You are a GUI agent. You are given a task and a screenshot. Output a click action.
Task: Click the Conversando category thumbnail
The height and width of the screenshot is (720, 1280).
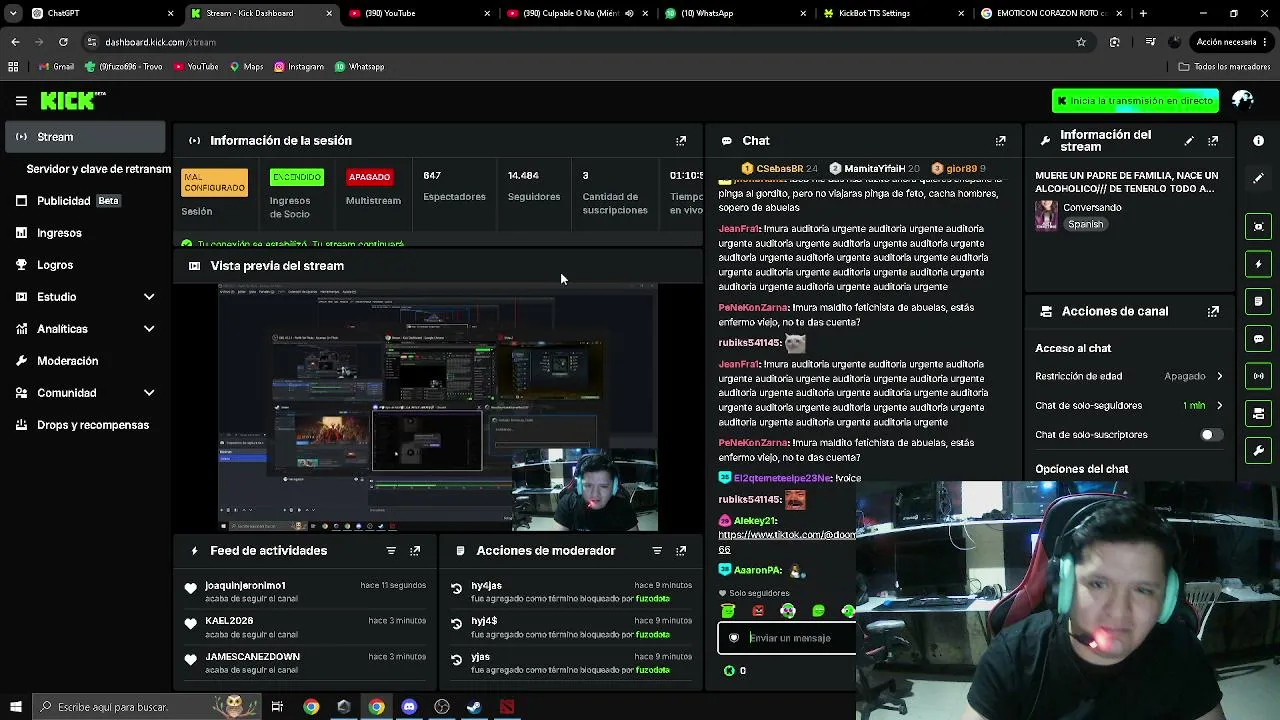pos(1046,215)
